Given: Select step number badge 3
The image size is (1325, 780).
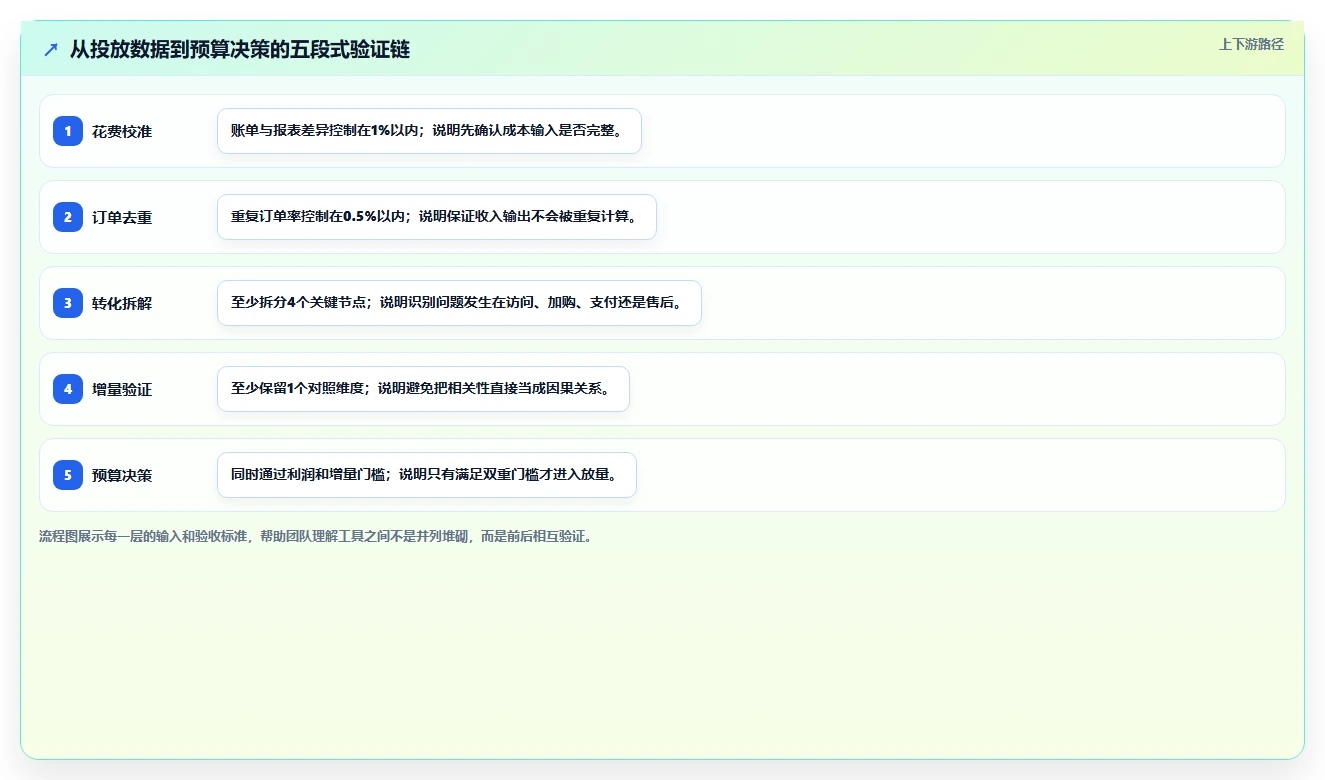Looking at the screenshot, I should [x=68, y=303].
